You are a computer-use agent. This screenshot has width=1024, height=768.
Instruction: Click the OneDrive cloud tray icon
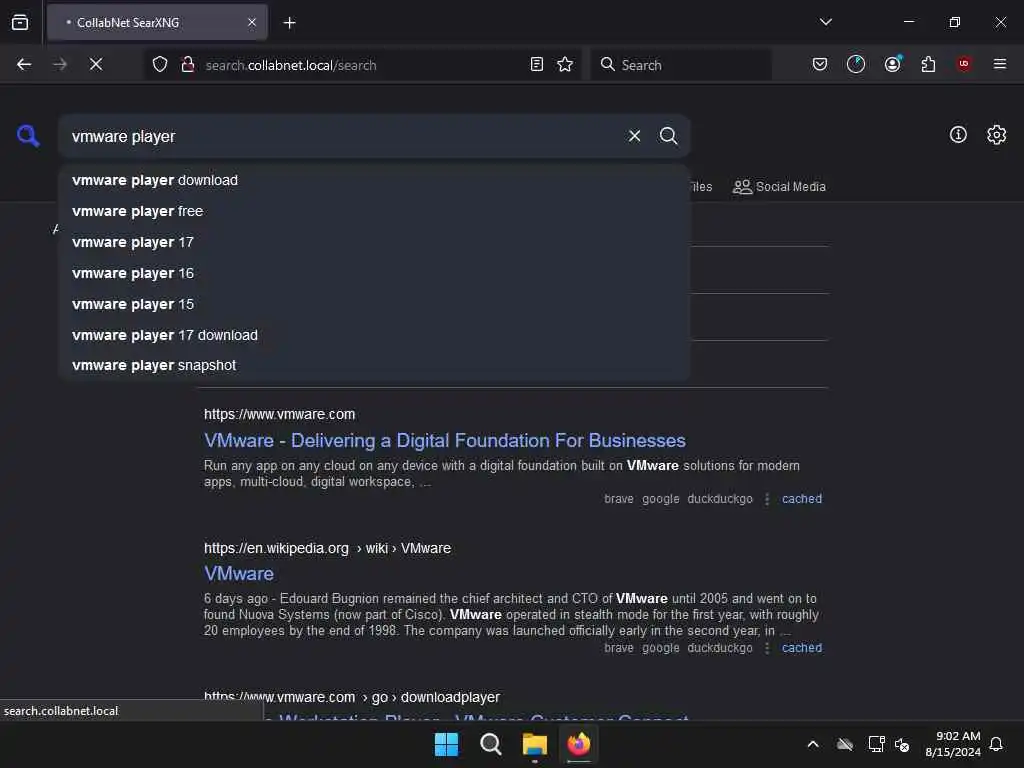[x=844, y=744]
